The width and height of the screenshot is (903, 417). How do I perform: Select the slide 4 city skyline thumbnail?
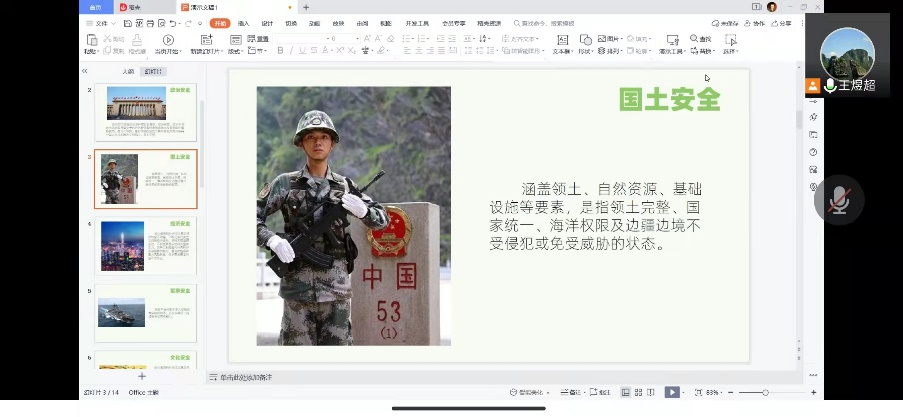point(123,246)
